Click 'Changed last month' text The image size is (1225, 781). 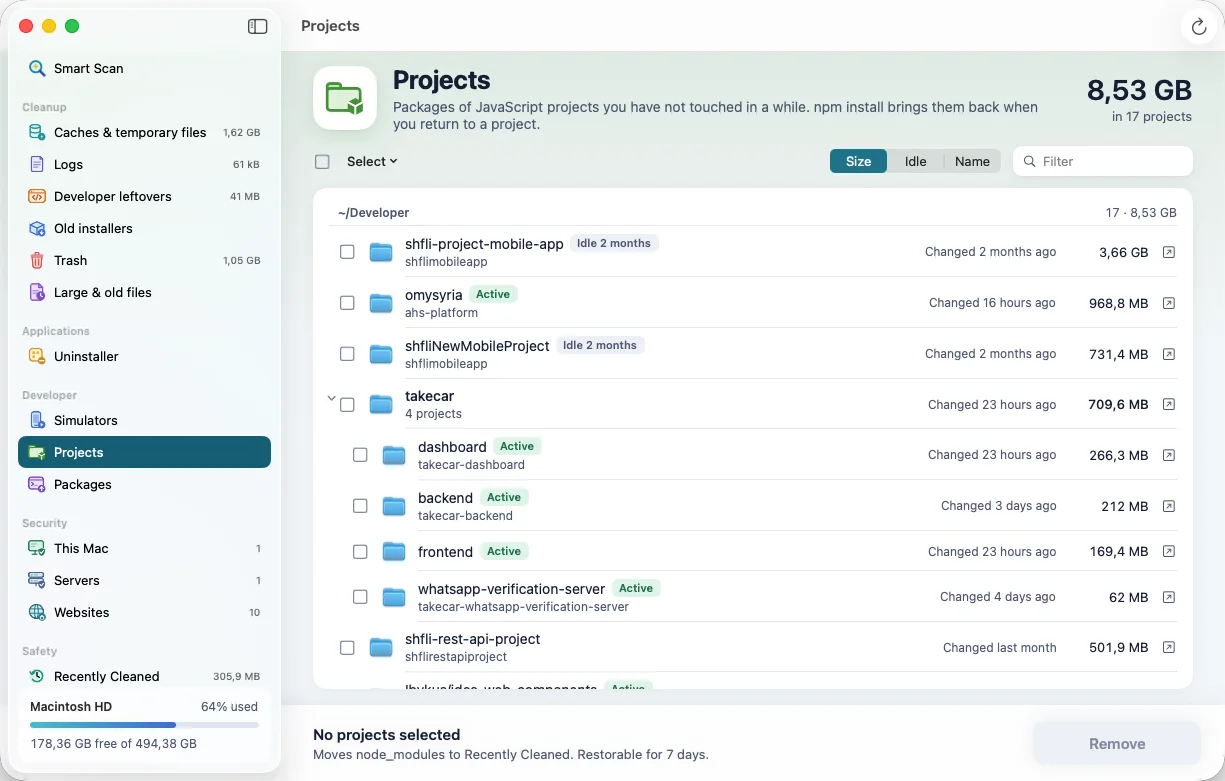tap(999, 648)
